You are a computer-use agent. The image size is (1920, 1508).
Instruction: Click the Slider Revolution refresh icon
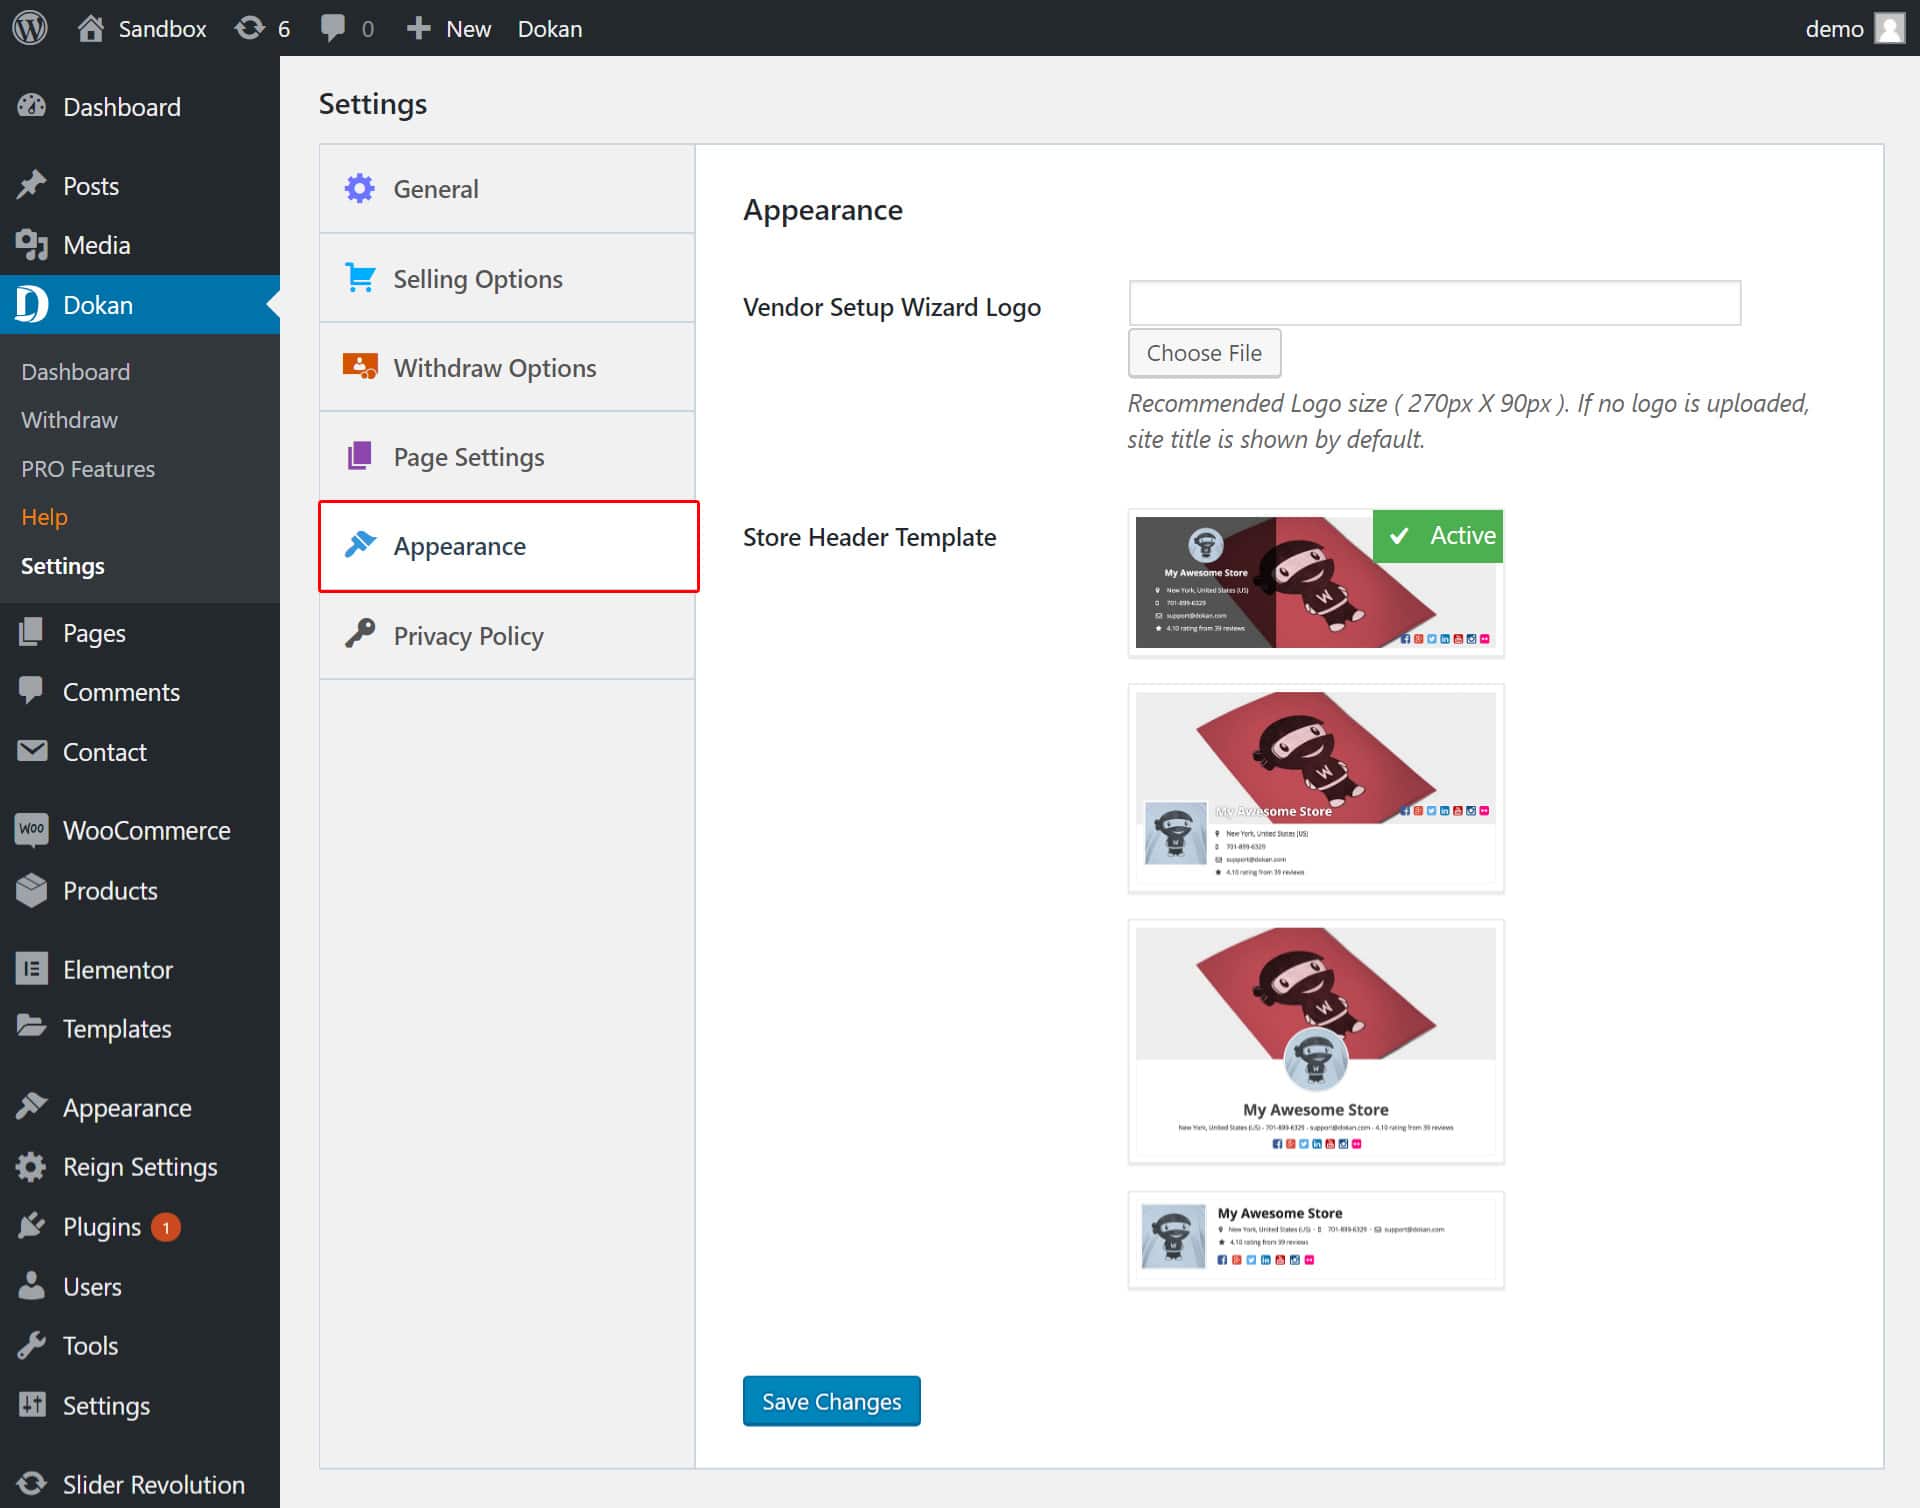[32, 1484]
